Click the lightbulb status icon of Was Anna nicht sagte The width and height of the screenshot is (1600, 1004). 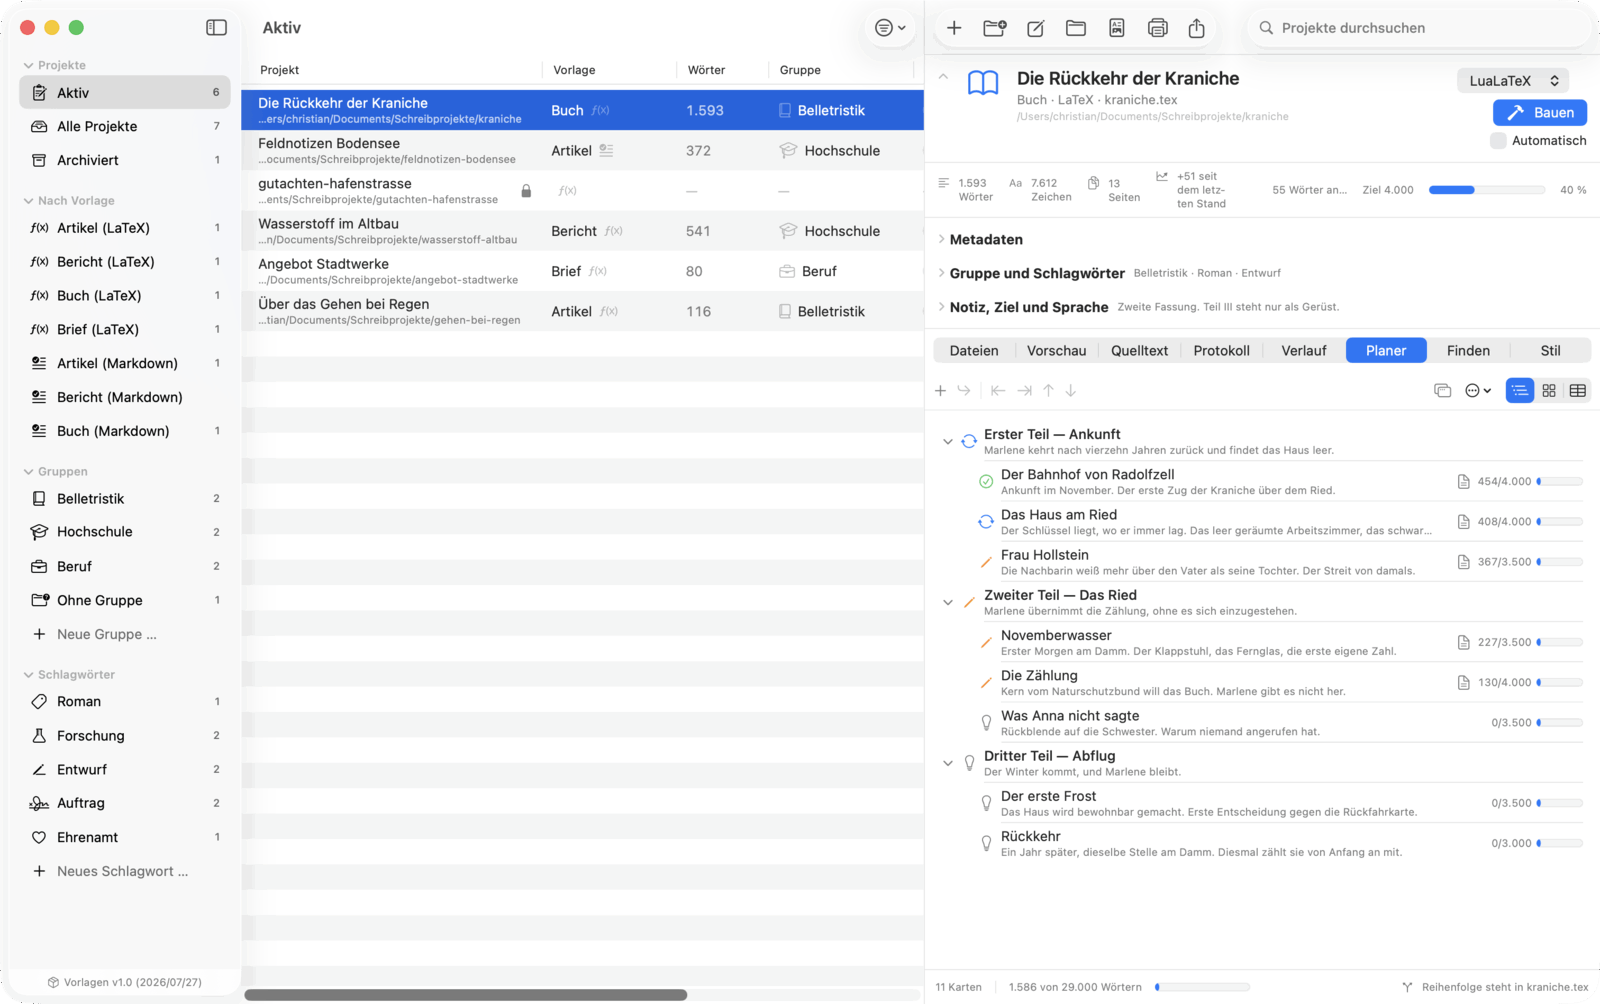coord(986,723)
